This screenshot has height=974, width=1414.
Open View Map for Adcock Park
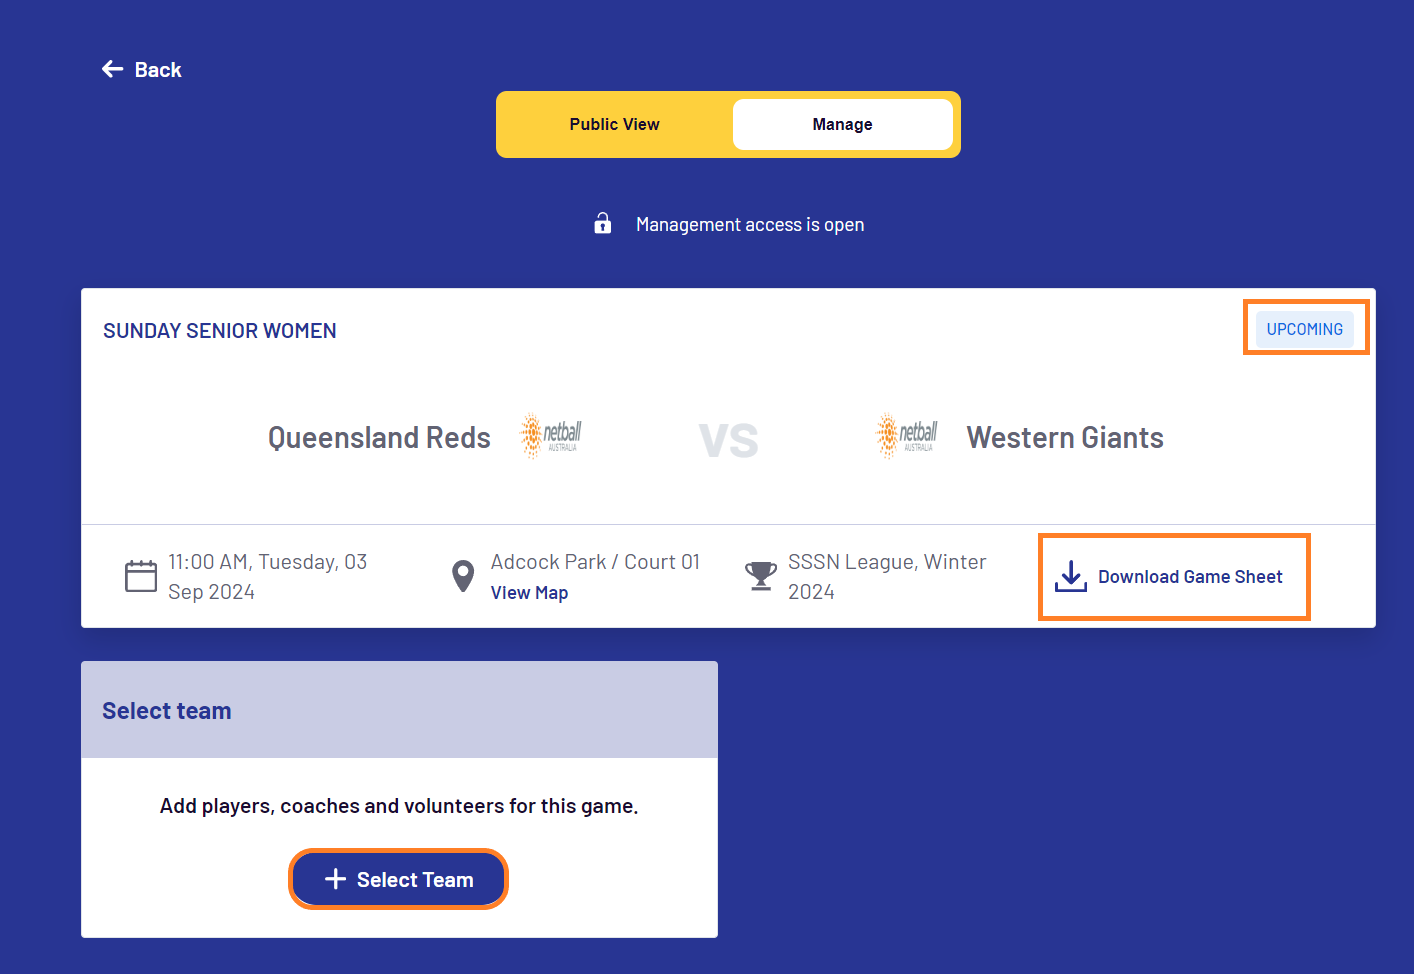529,592
